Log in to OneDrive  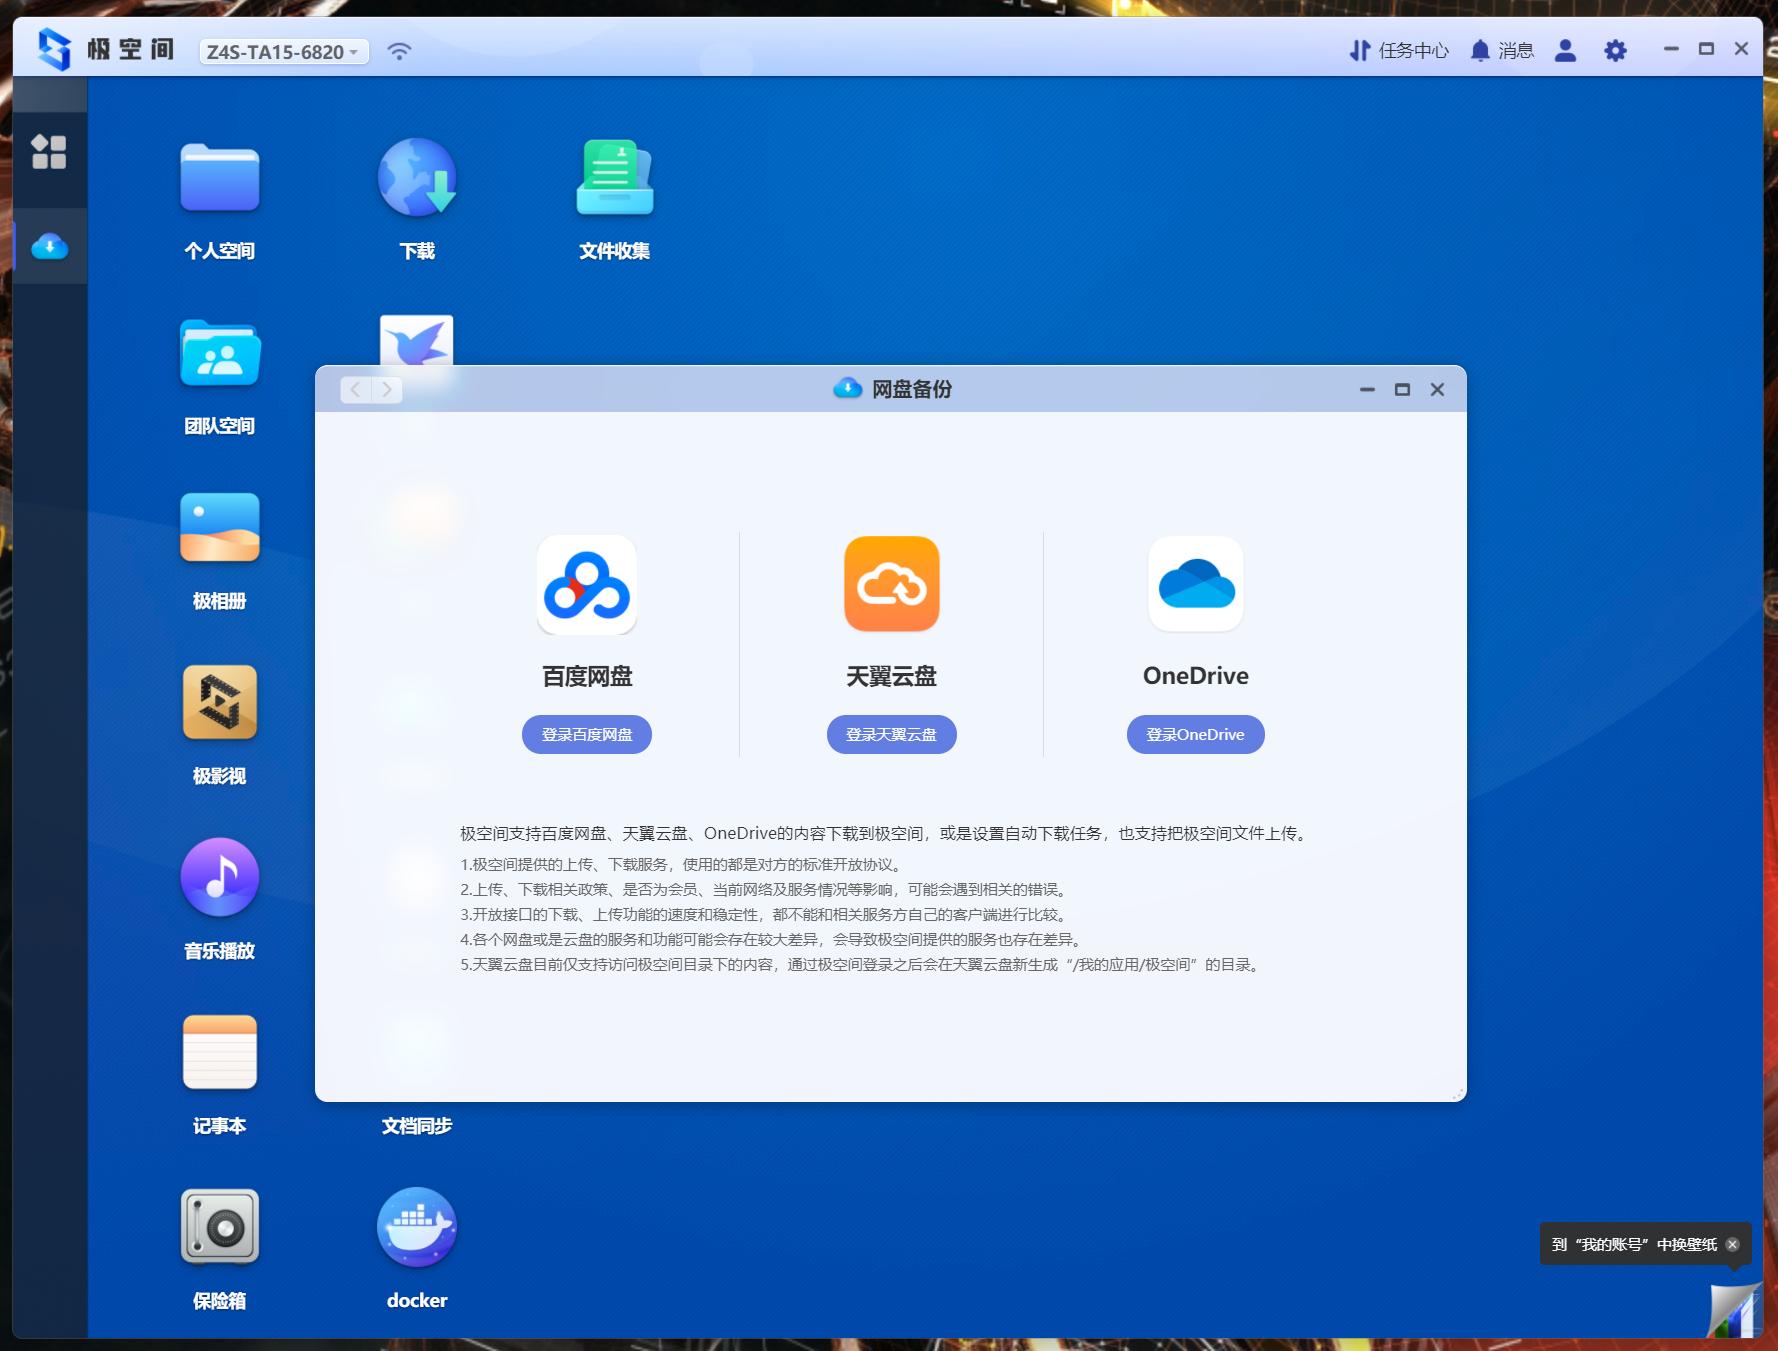[1195, 734]
